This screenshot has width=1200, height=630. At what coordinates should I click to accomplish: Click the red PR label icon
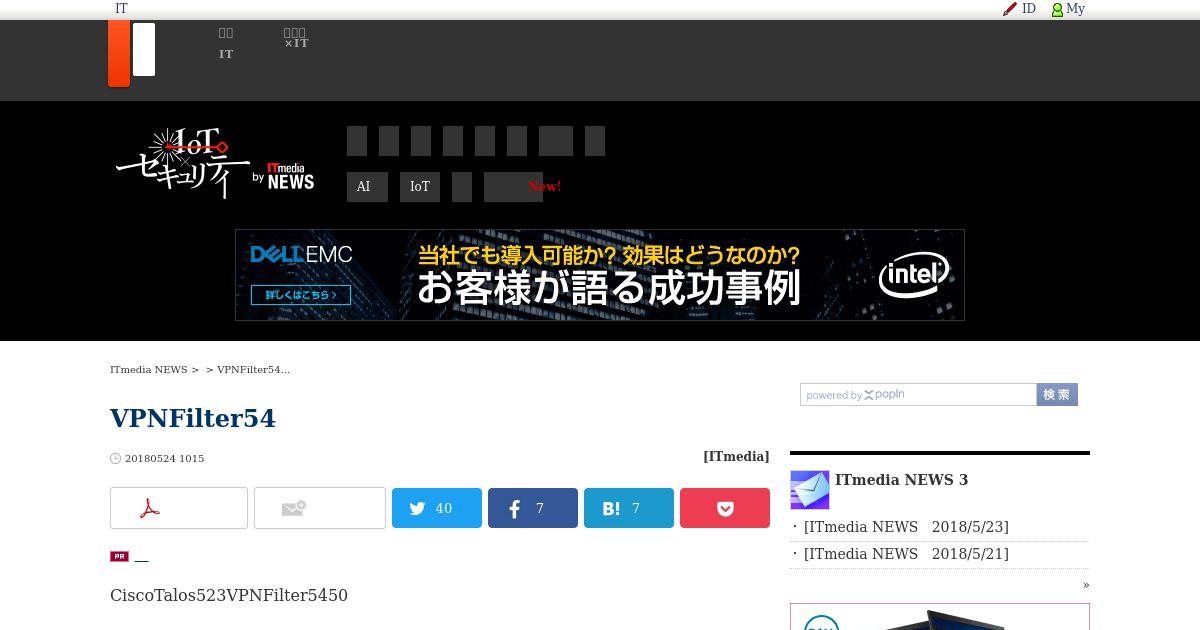point(119,556)
